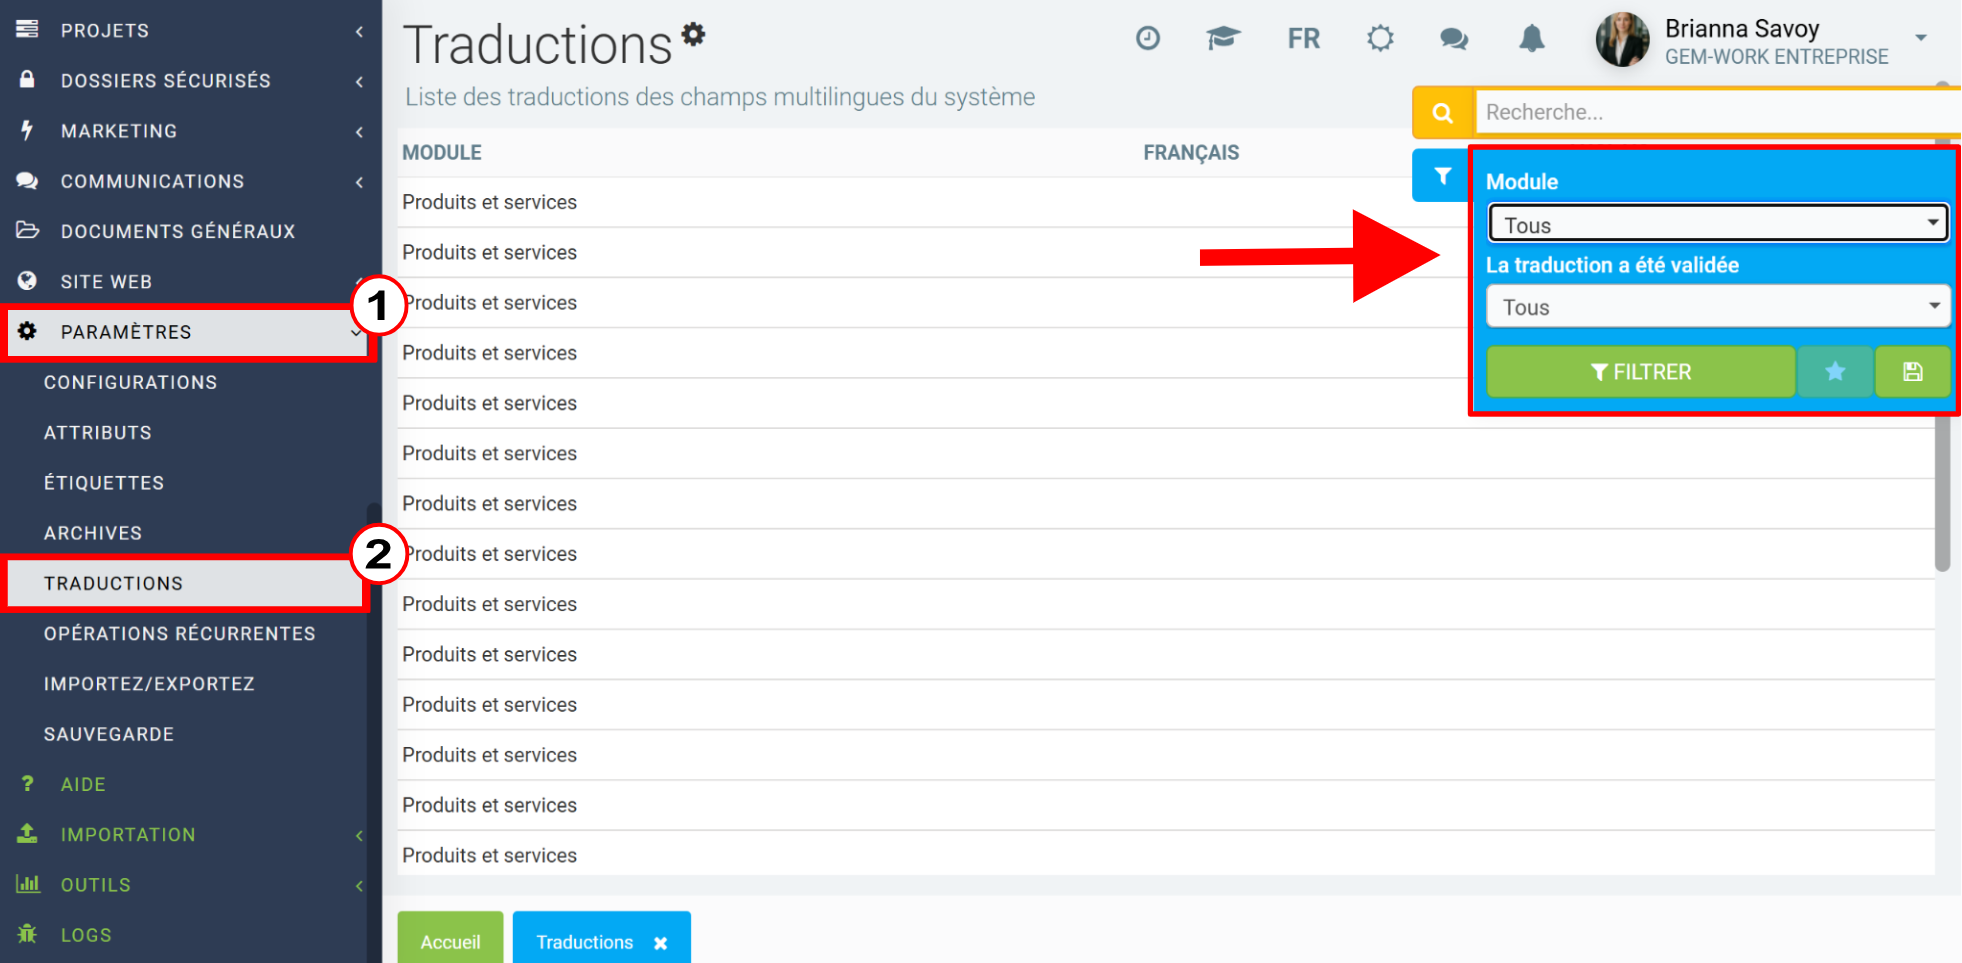
Task: Click the yellow search magnifier icon
Action: pyautogui.click(x=1442, y=112)
